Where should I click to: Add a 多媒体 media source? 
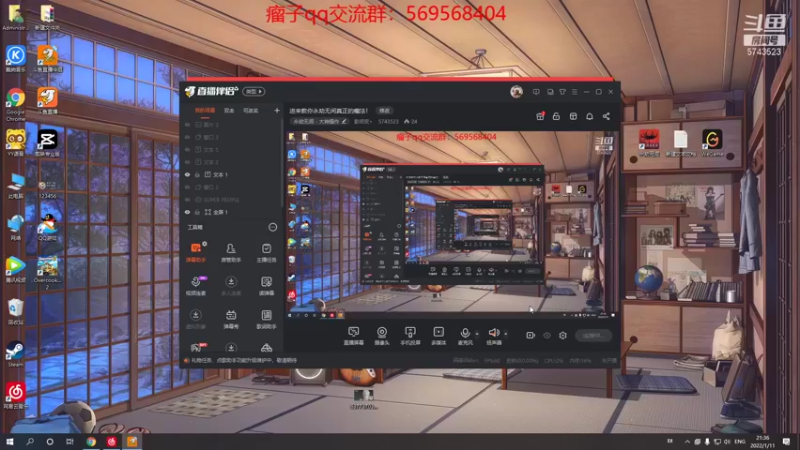click(x=439, y=336)
